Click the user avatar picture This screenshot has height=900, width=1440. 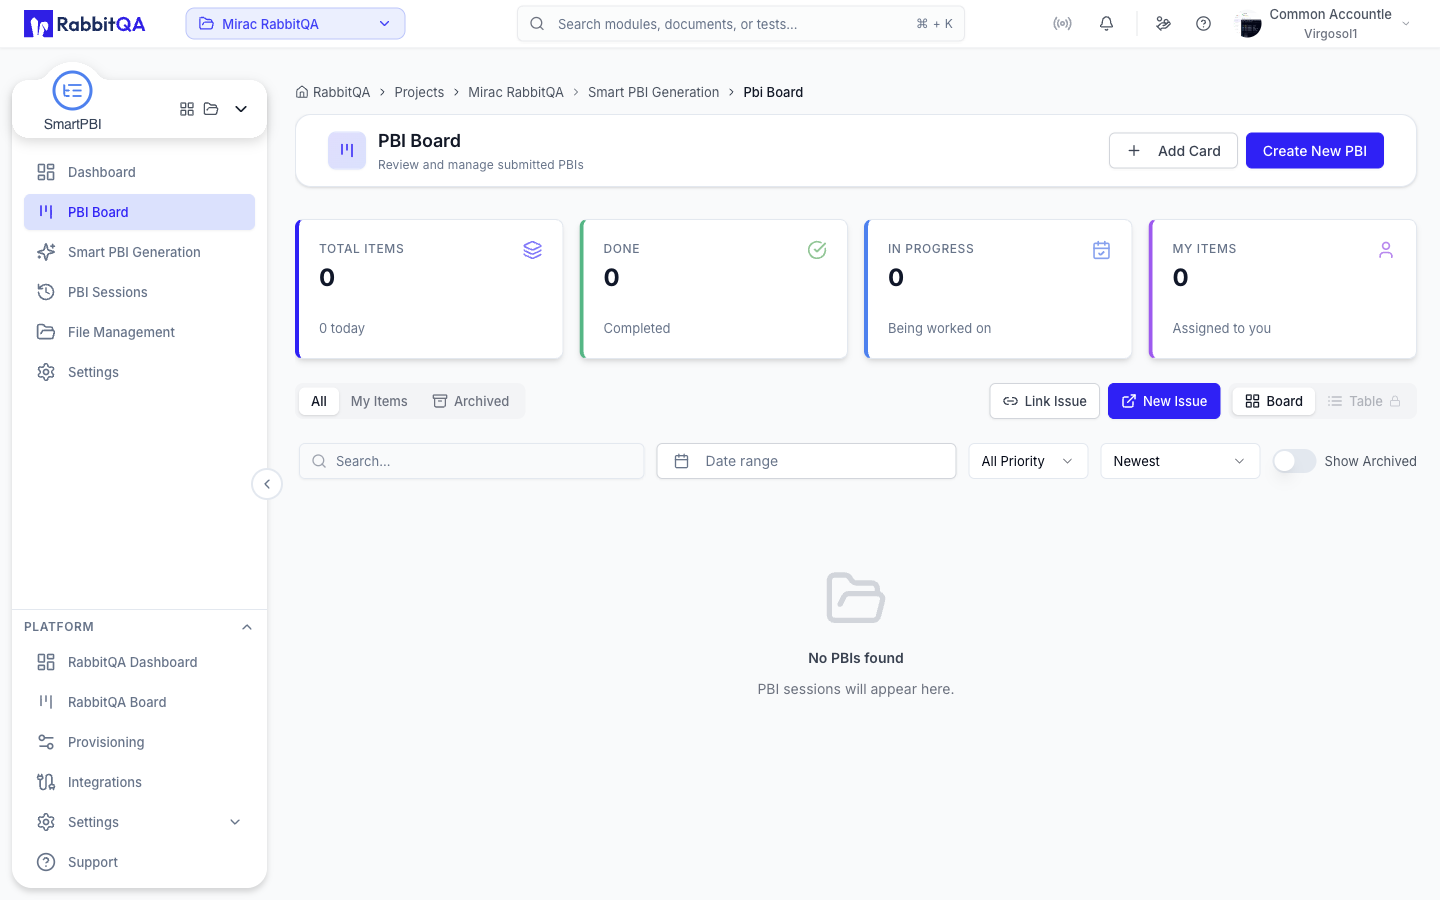point(1249,24)
